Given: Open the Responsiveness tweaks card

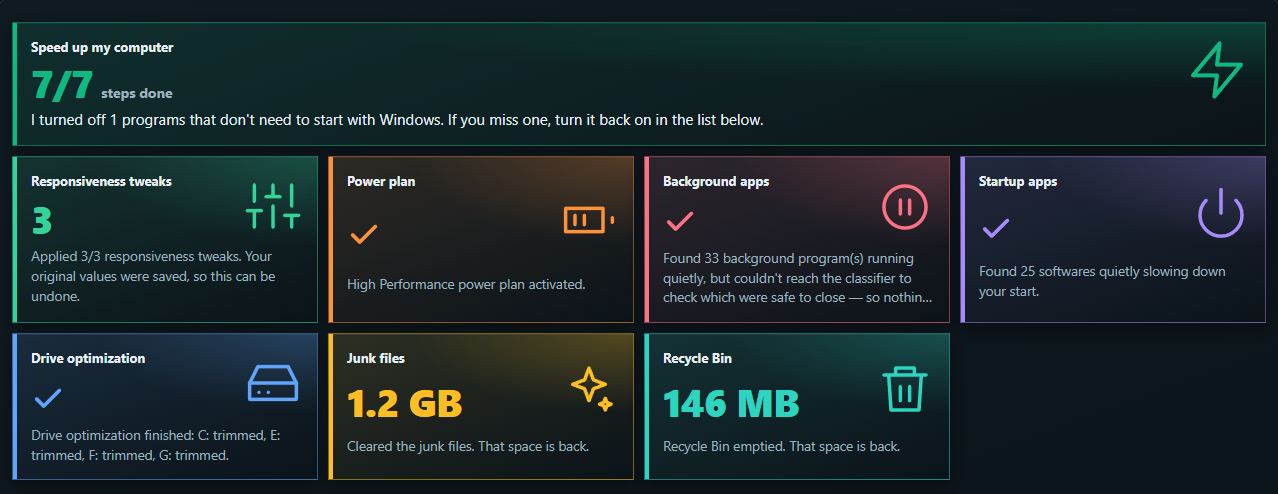Looking at the screenshot, I should point(165,239).
